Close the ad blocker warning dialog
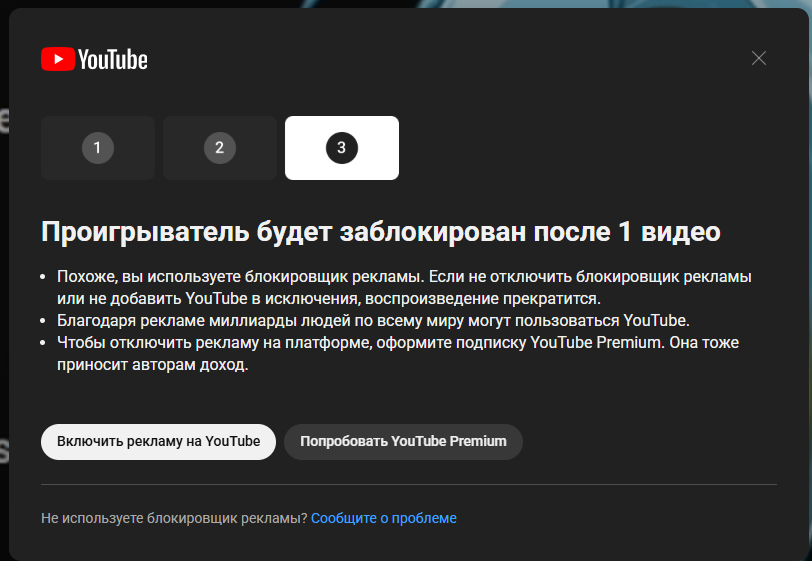The image size is (812, 561). (x=759, y=58)
